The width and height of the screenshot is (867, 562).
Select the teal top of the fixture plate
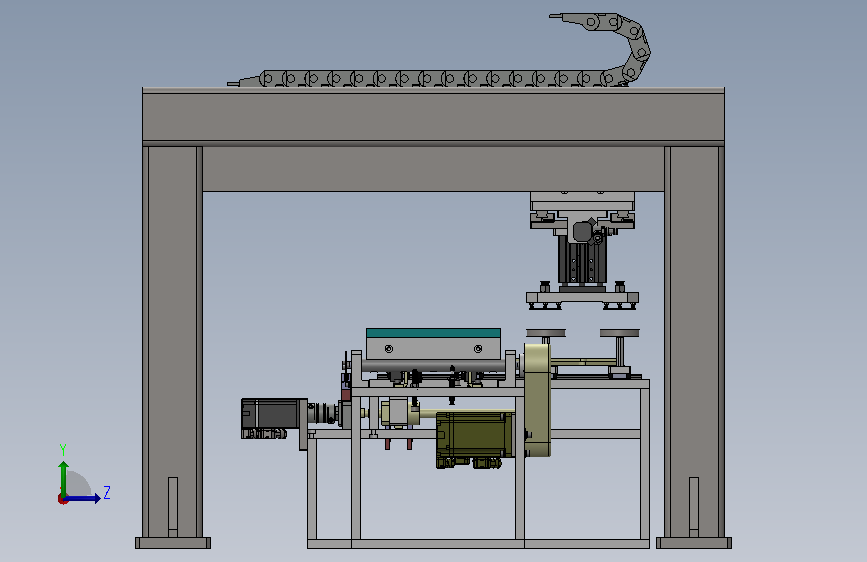click(x=434, y=333)
